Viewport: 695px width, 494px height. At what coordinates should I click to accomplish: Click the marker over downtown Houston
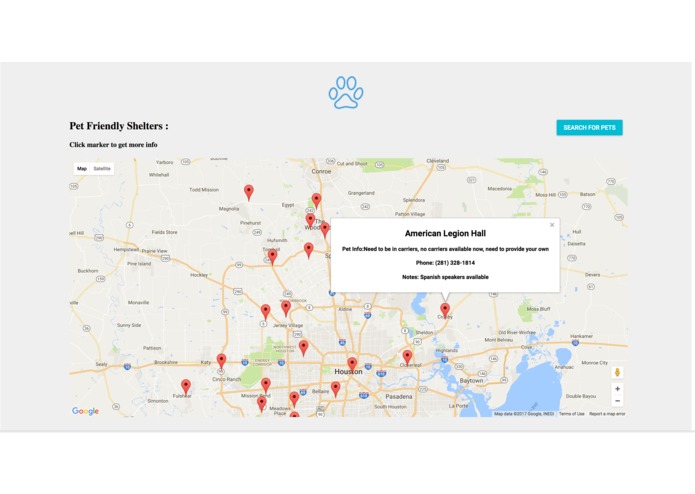click(352, 365)
